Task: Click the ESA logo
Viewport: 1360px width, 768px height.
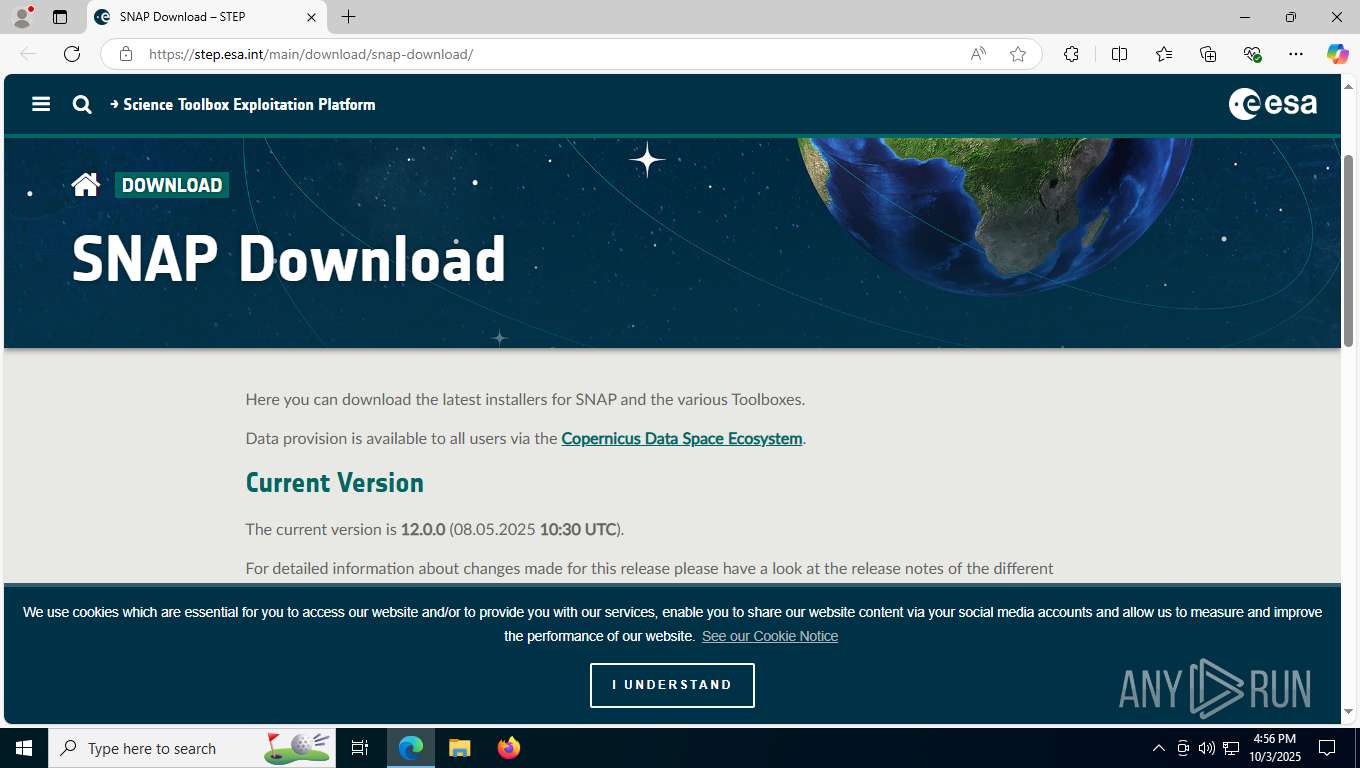Action: pyautogui.click(x=1273, y=104)
